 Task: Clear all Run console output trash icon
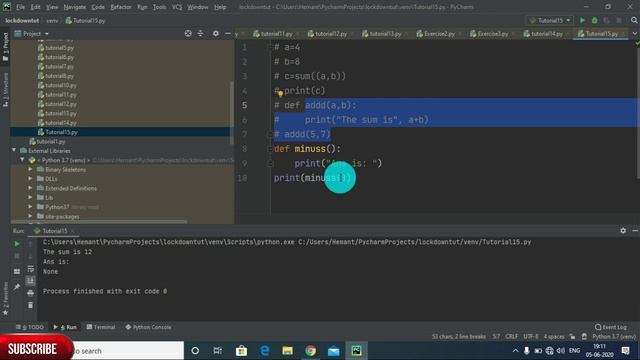click(31, 305)
